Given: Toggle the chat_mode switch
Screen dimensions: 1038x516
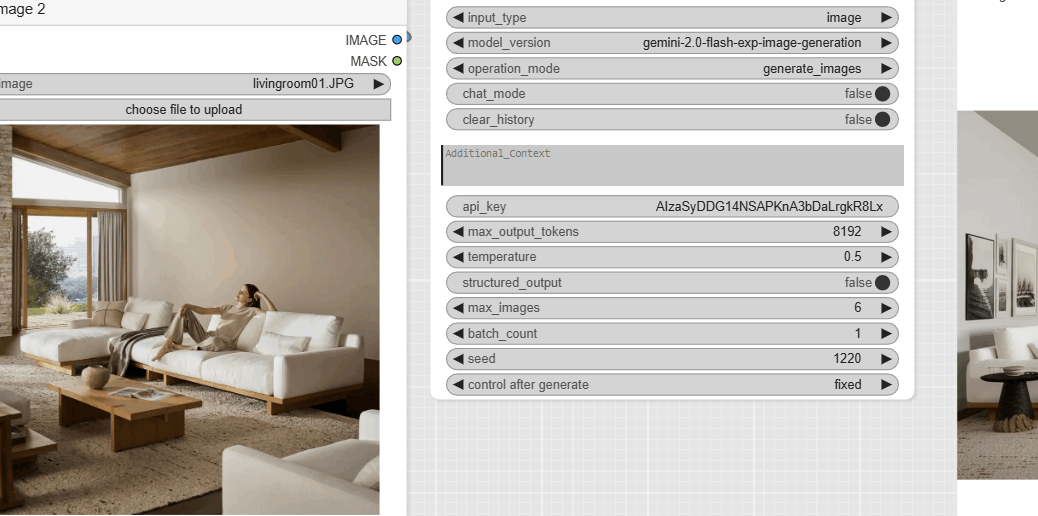Looking at the screenshot, I should (x=882, y=94).
